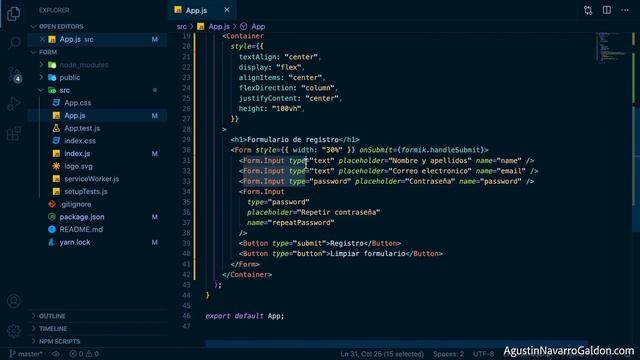Split the editor to the right
This screenshot has height=360, width=640.
(x=607, y=10)
